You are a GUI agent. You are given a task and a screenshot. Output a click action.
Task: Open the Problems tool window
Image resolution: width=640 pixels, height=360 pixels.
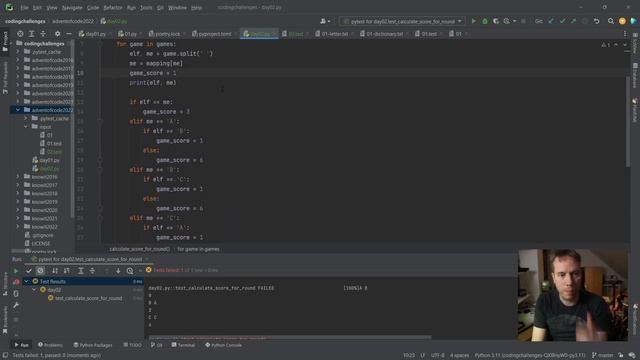tap(50, 345)
